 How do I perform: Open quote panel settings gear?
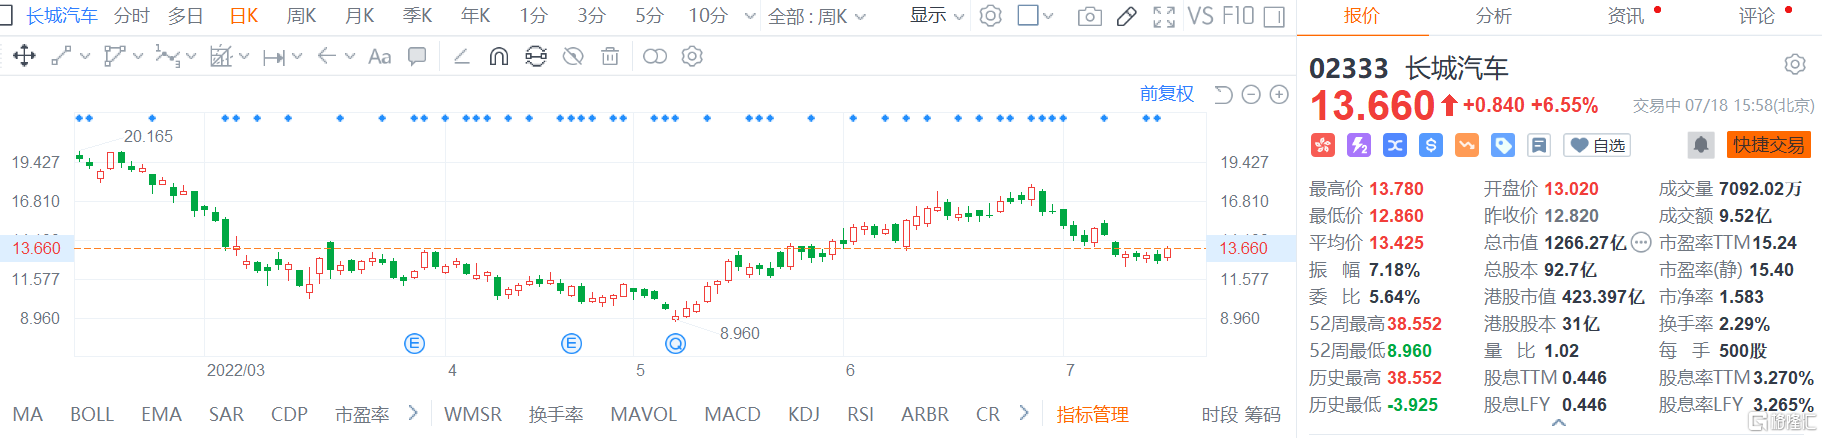click(x=1795, y=65)
